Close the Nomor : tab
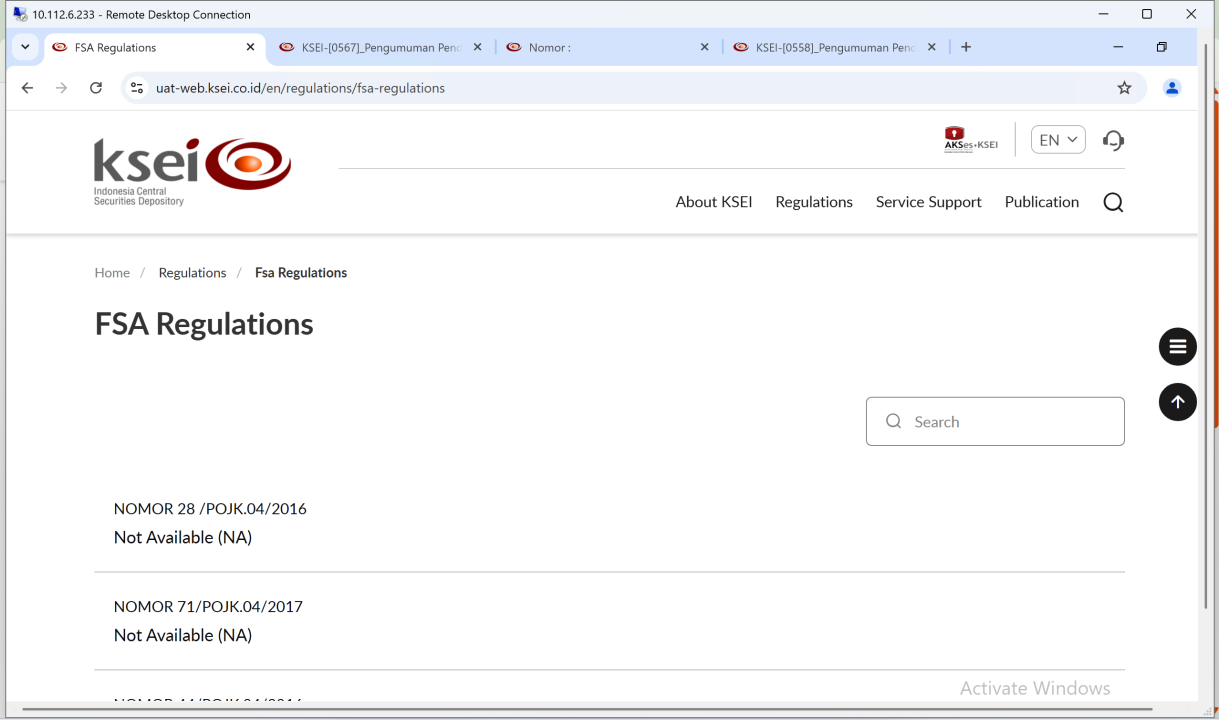Image resolution: width=1219 pixels, height=720 pixels. [704, 47]
